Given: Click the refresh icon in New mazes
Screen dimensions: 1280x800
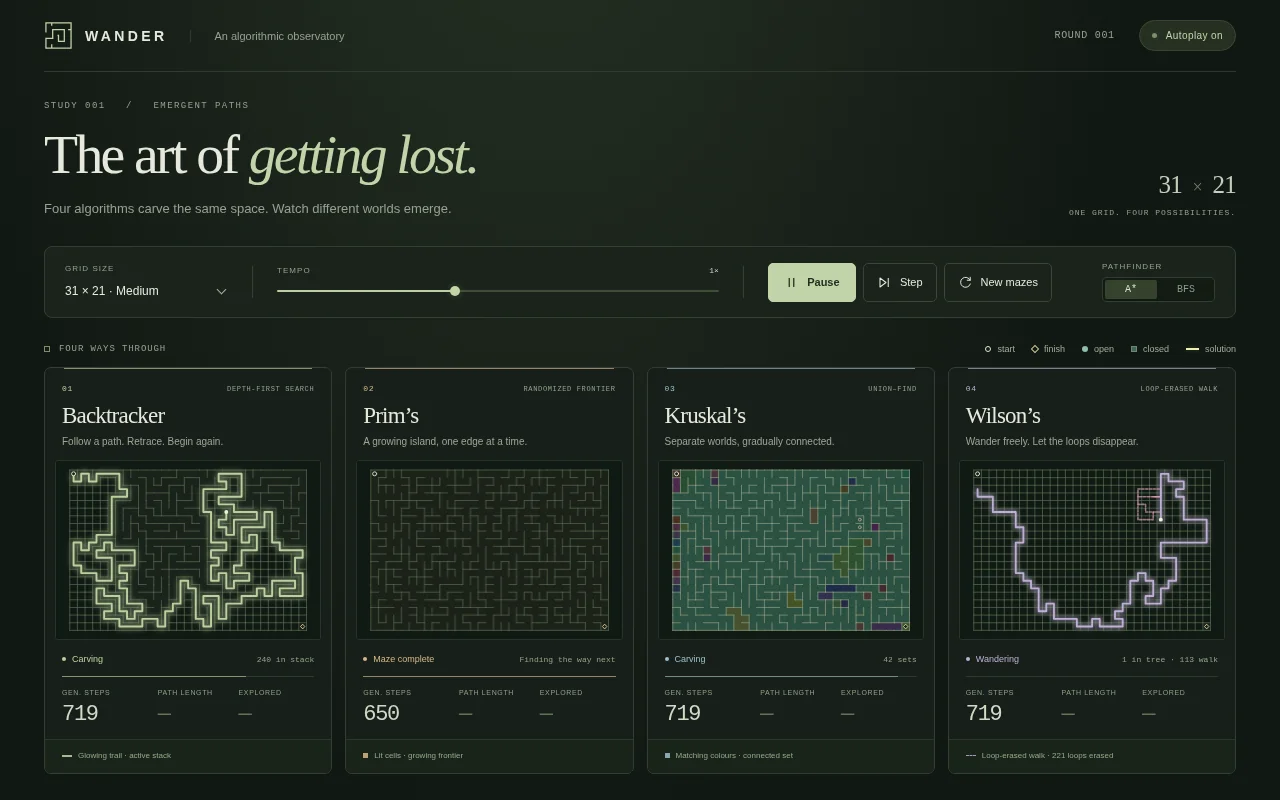Looking at the screenshot, I should tap(965, 283).
